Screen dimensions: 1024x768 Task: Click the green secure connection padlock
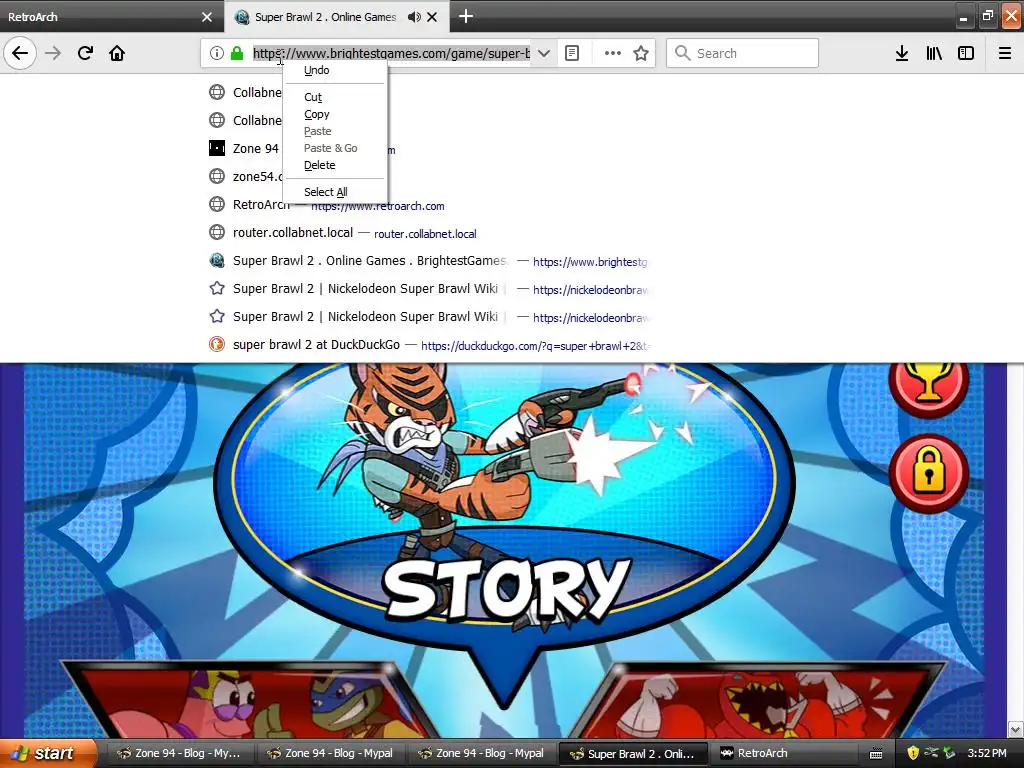[236, 53]
